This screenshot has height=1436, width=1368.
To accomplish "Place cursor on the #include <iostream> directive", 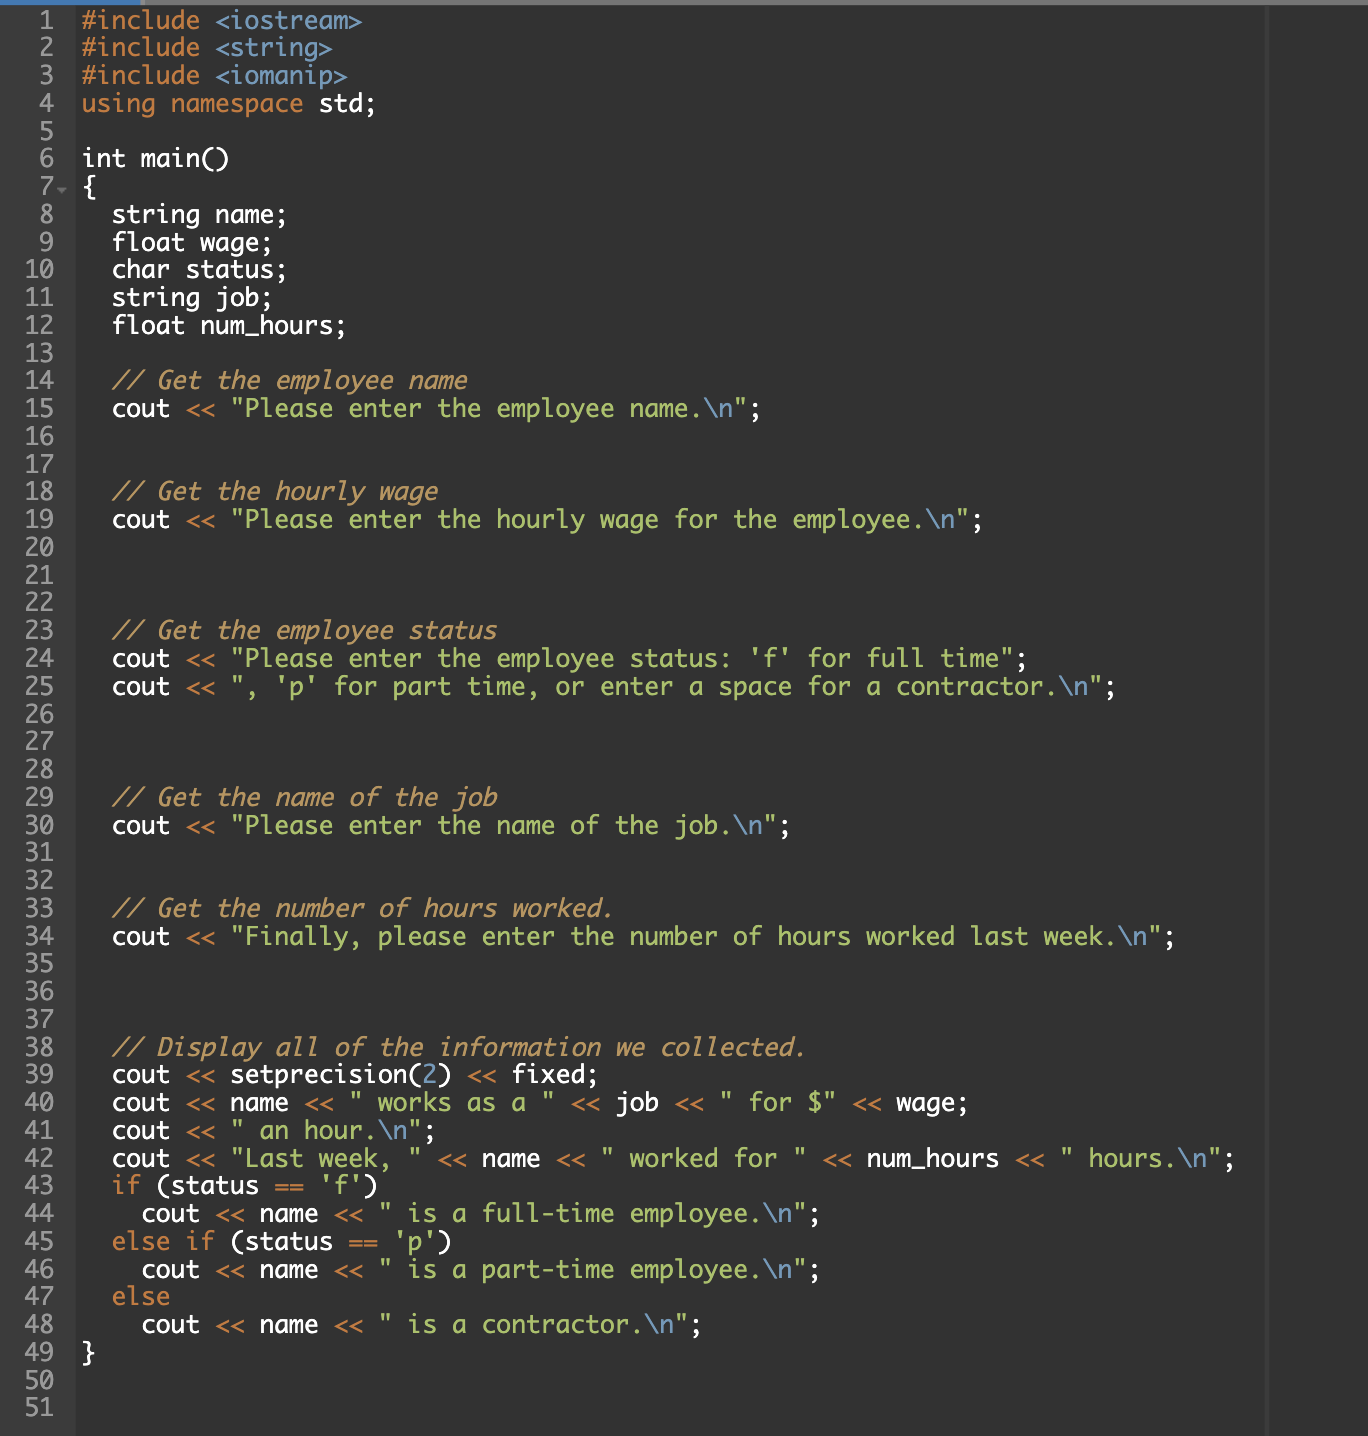I will point(222,20).
